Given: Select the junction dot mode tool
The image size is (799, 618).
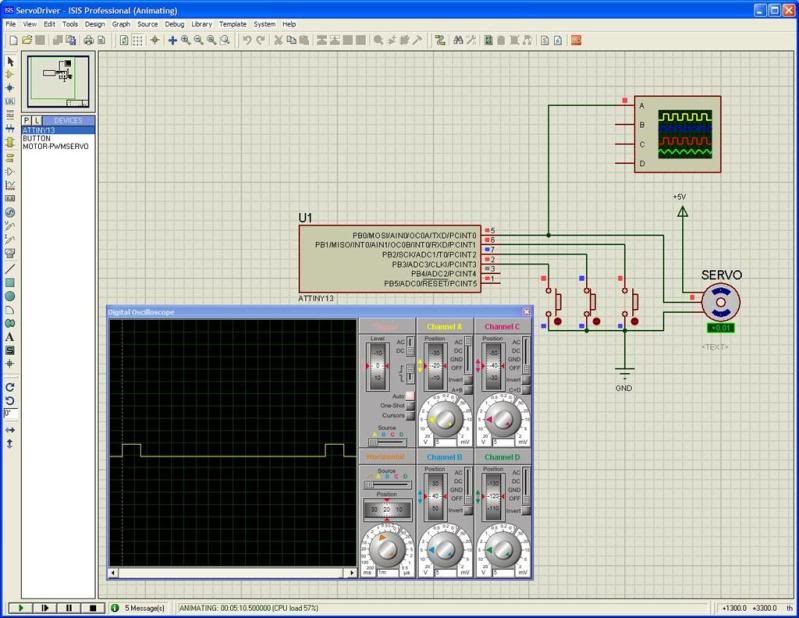Looking at the screenshot, I should (10, 88).
